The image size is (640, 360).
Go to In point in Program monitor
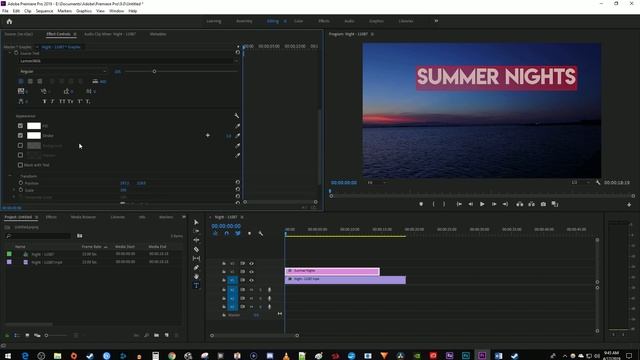coord(459,204)
